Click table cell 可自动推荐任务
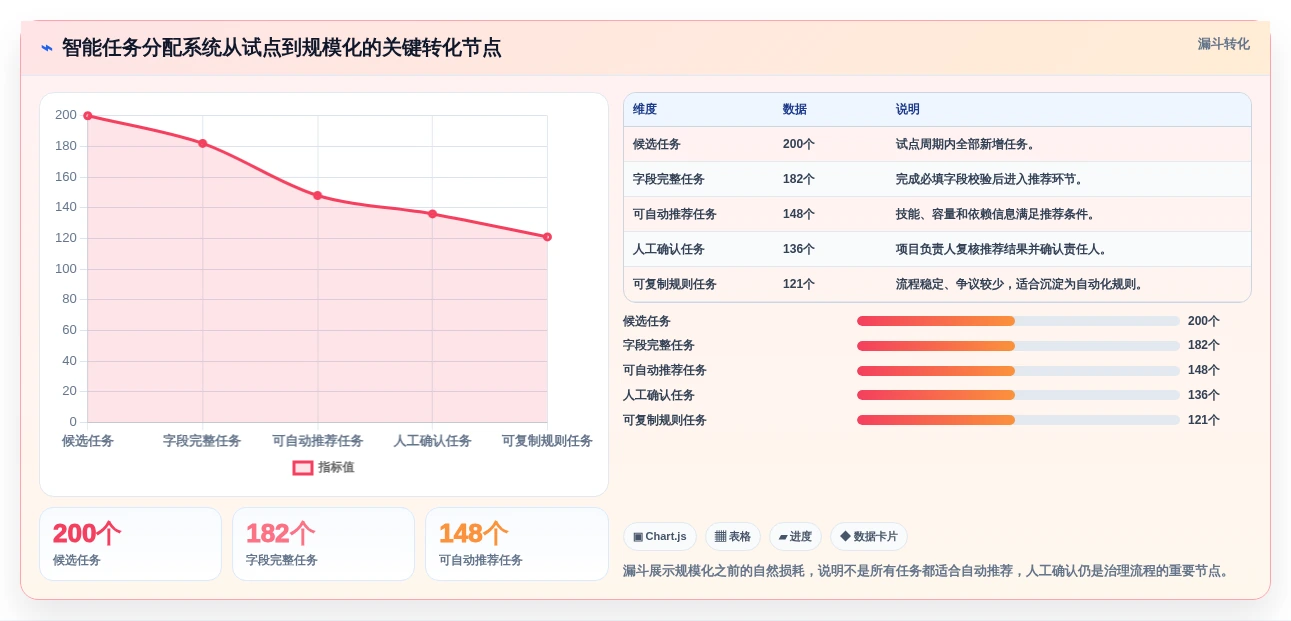Viewport: 1291px width, 621px height. pyautogui.click(x=675, y=214)
